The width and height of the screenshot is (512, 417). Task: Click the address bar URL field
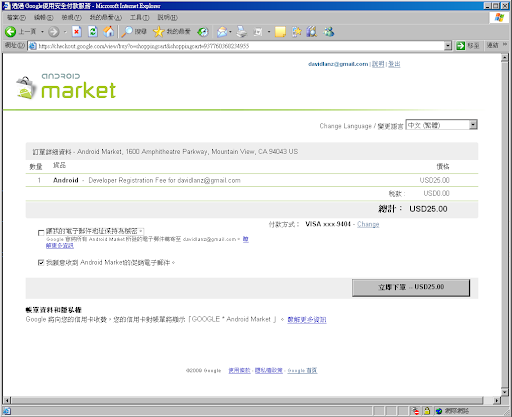point(236,46)
